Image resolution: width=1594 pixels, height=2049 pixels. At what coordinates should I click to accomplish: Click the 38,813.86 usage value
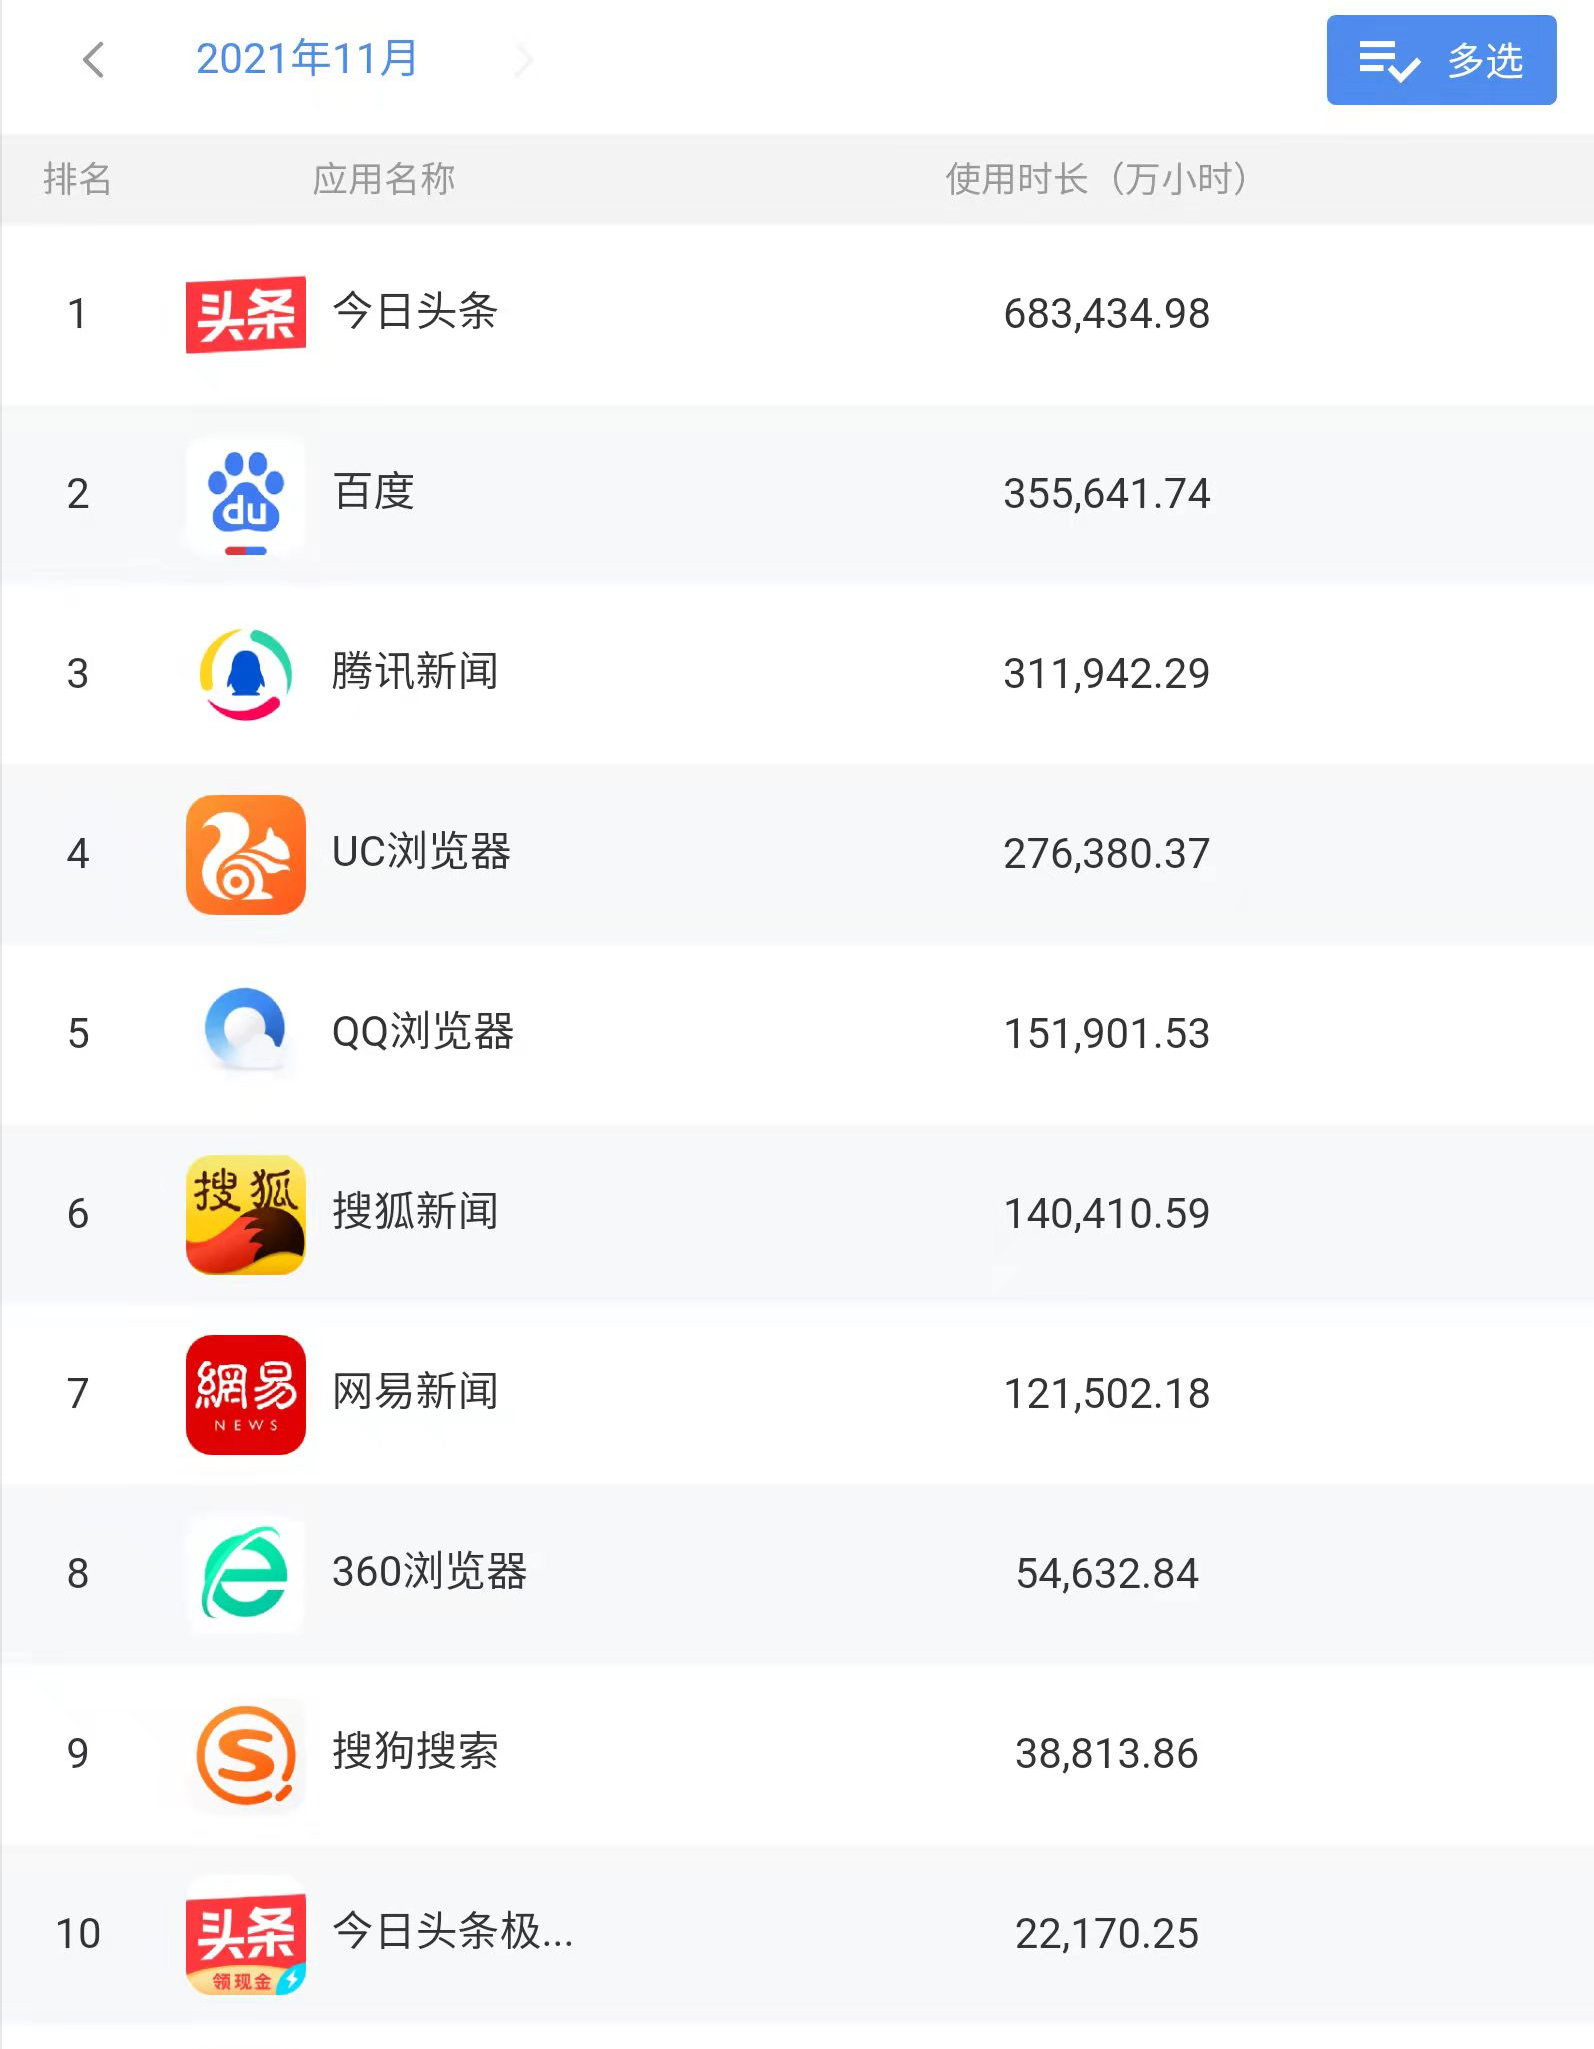tap(1107, 1754)
